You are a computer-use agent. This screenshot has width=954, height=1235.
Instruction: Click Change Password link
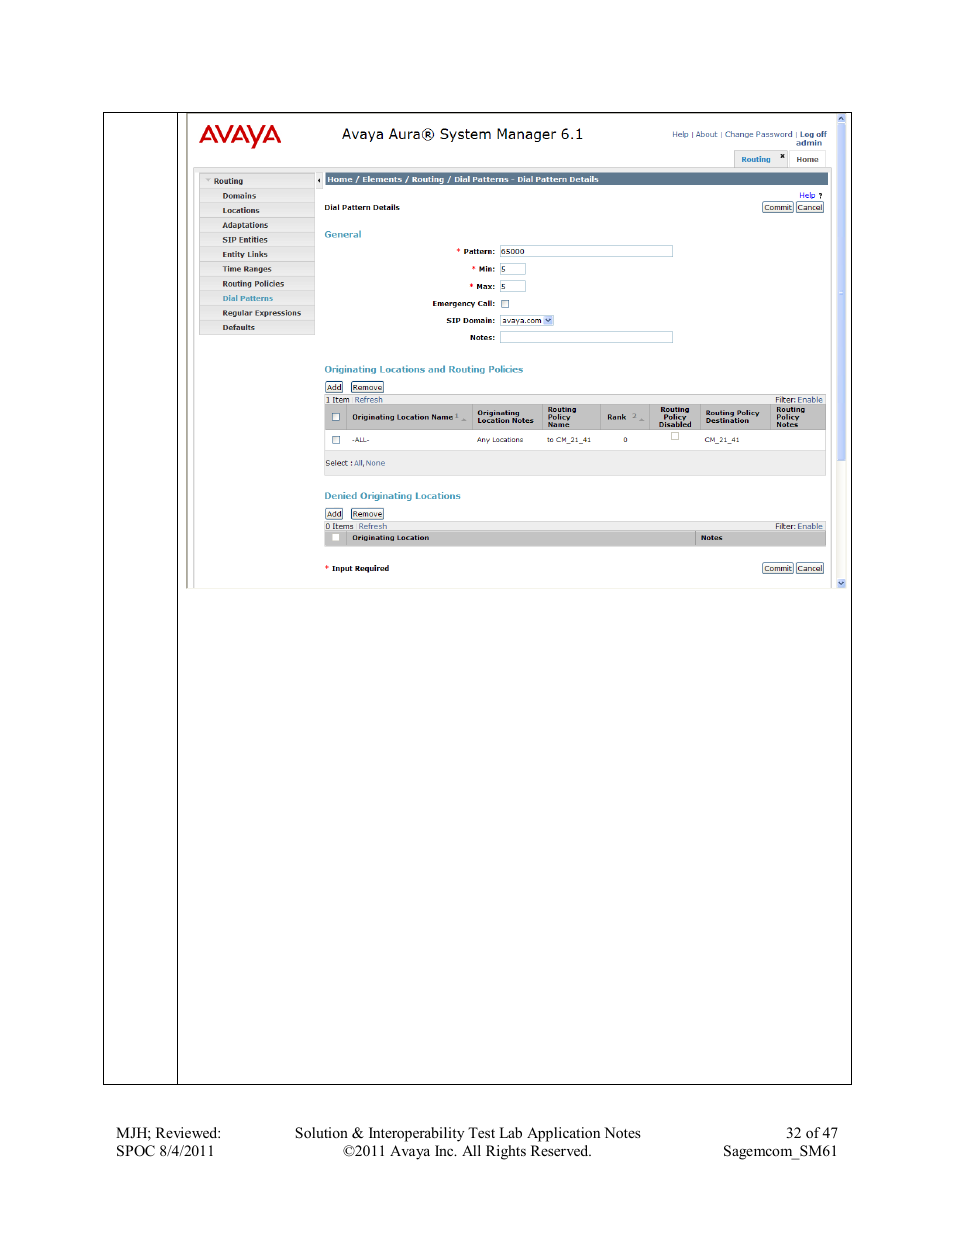758,134
